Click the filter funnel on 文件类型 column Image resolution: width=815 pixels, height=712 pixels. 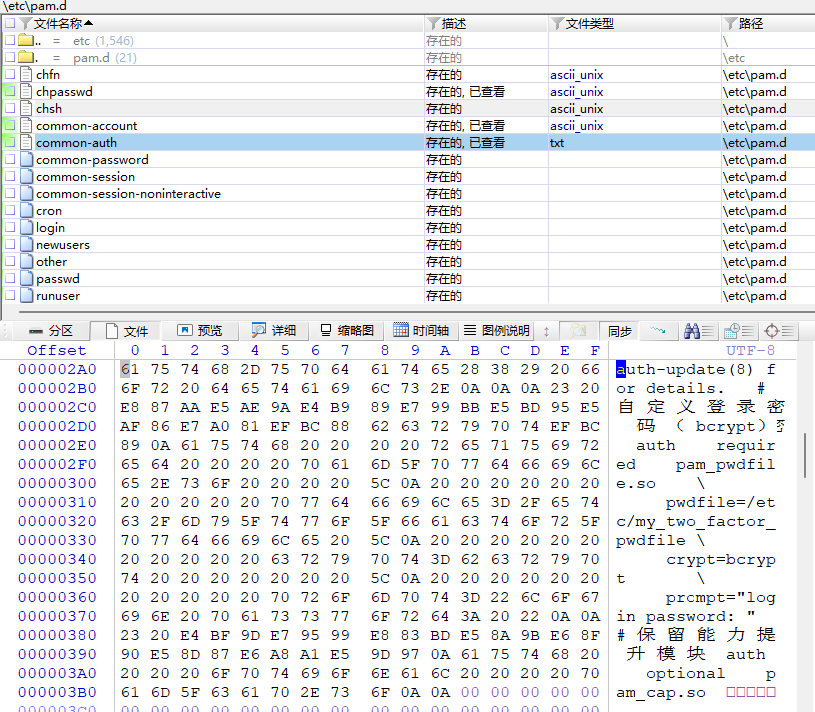tap(557, 23)
